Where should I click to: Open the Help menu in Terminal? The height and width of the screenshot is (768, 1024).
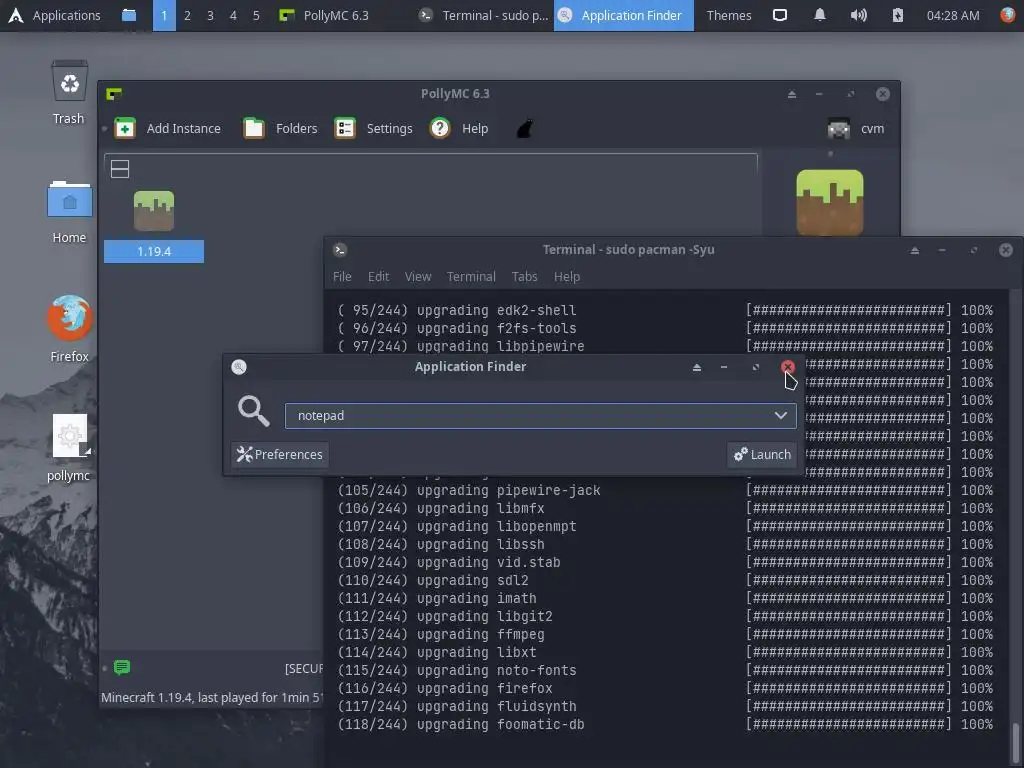tap(567, 277)
